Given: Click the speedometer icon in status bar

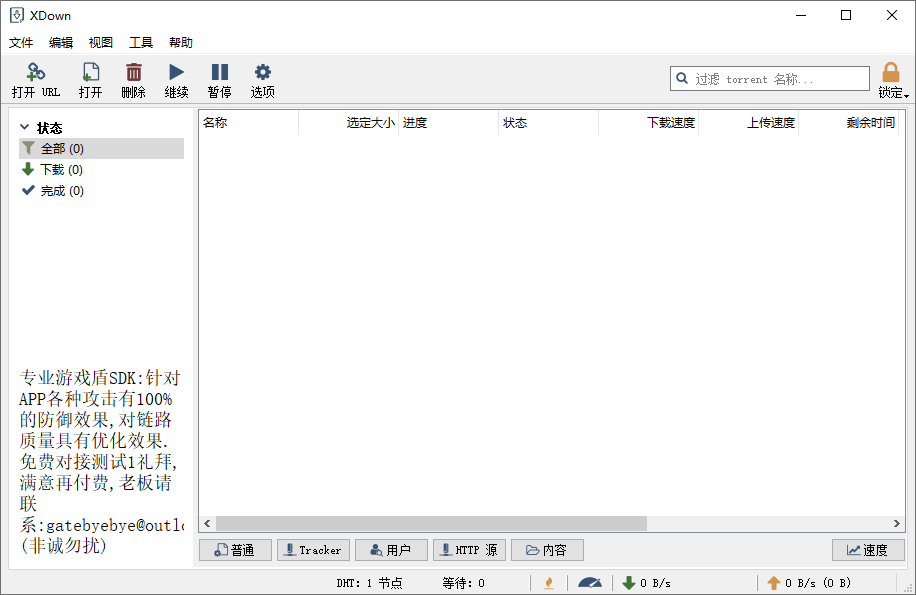Looking at the screenshot, I should coord(590,583).
